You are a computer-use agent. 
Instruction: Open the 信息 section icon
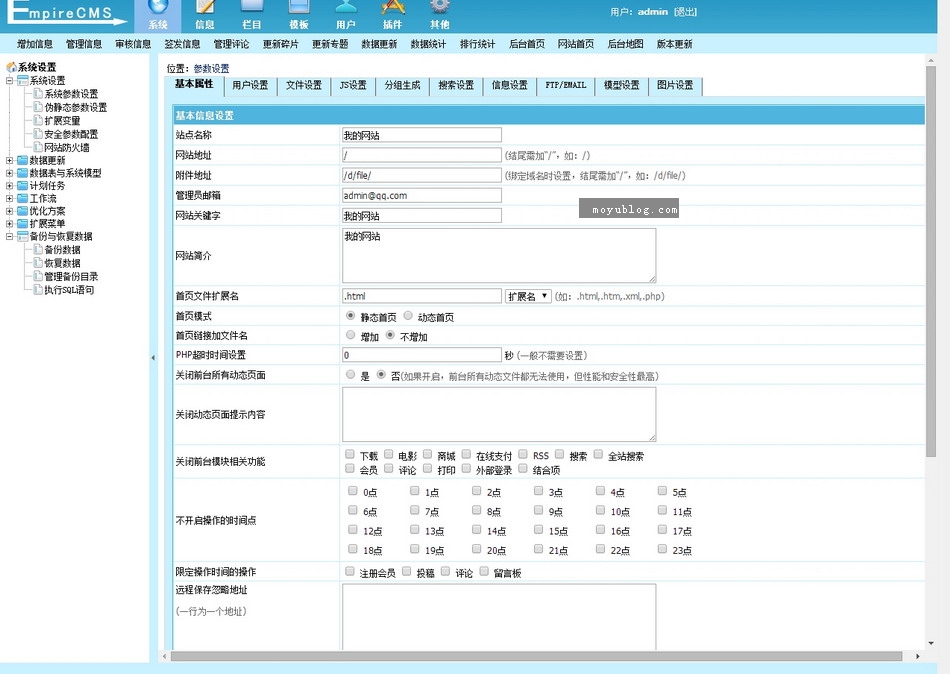(x=205, y=7)
